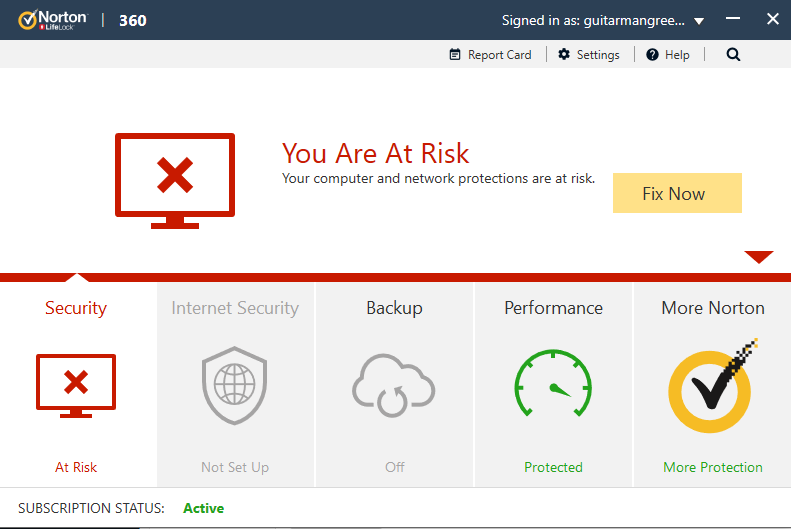Expand details with the red down triangle
The height and width of the screenshot is (529, 791).
(759, 257)
